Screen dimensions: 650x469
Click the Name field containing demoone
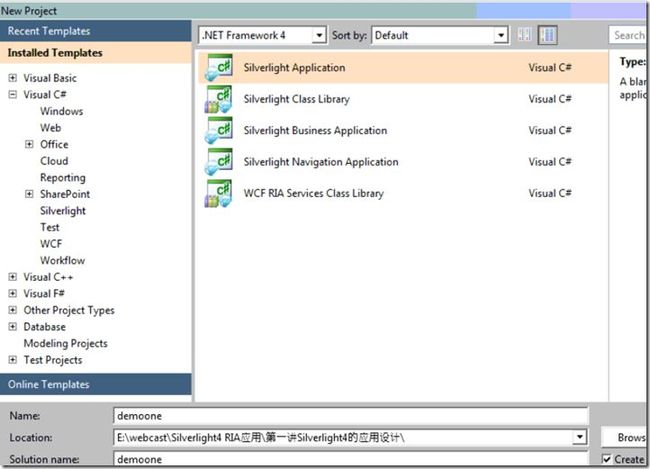350,416
